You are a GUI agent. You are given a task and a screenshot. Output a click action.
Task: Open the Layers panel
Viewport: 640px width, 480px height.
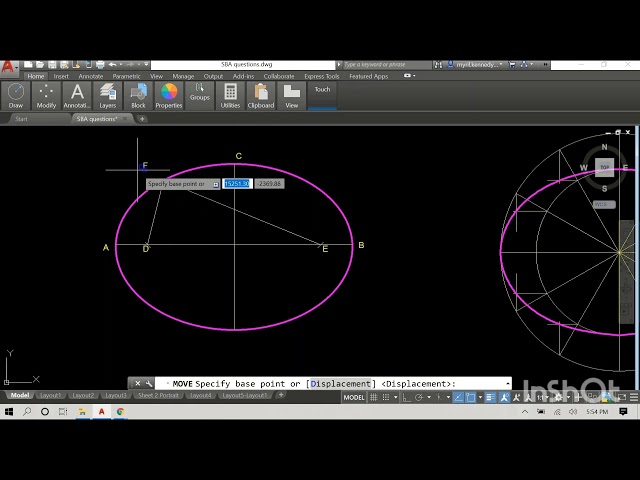click(x=108, y=96)
